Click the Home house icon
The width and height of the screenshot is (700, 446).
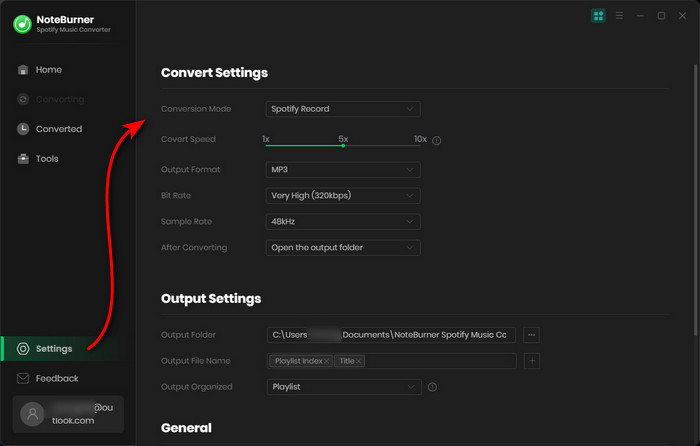23,70
